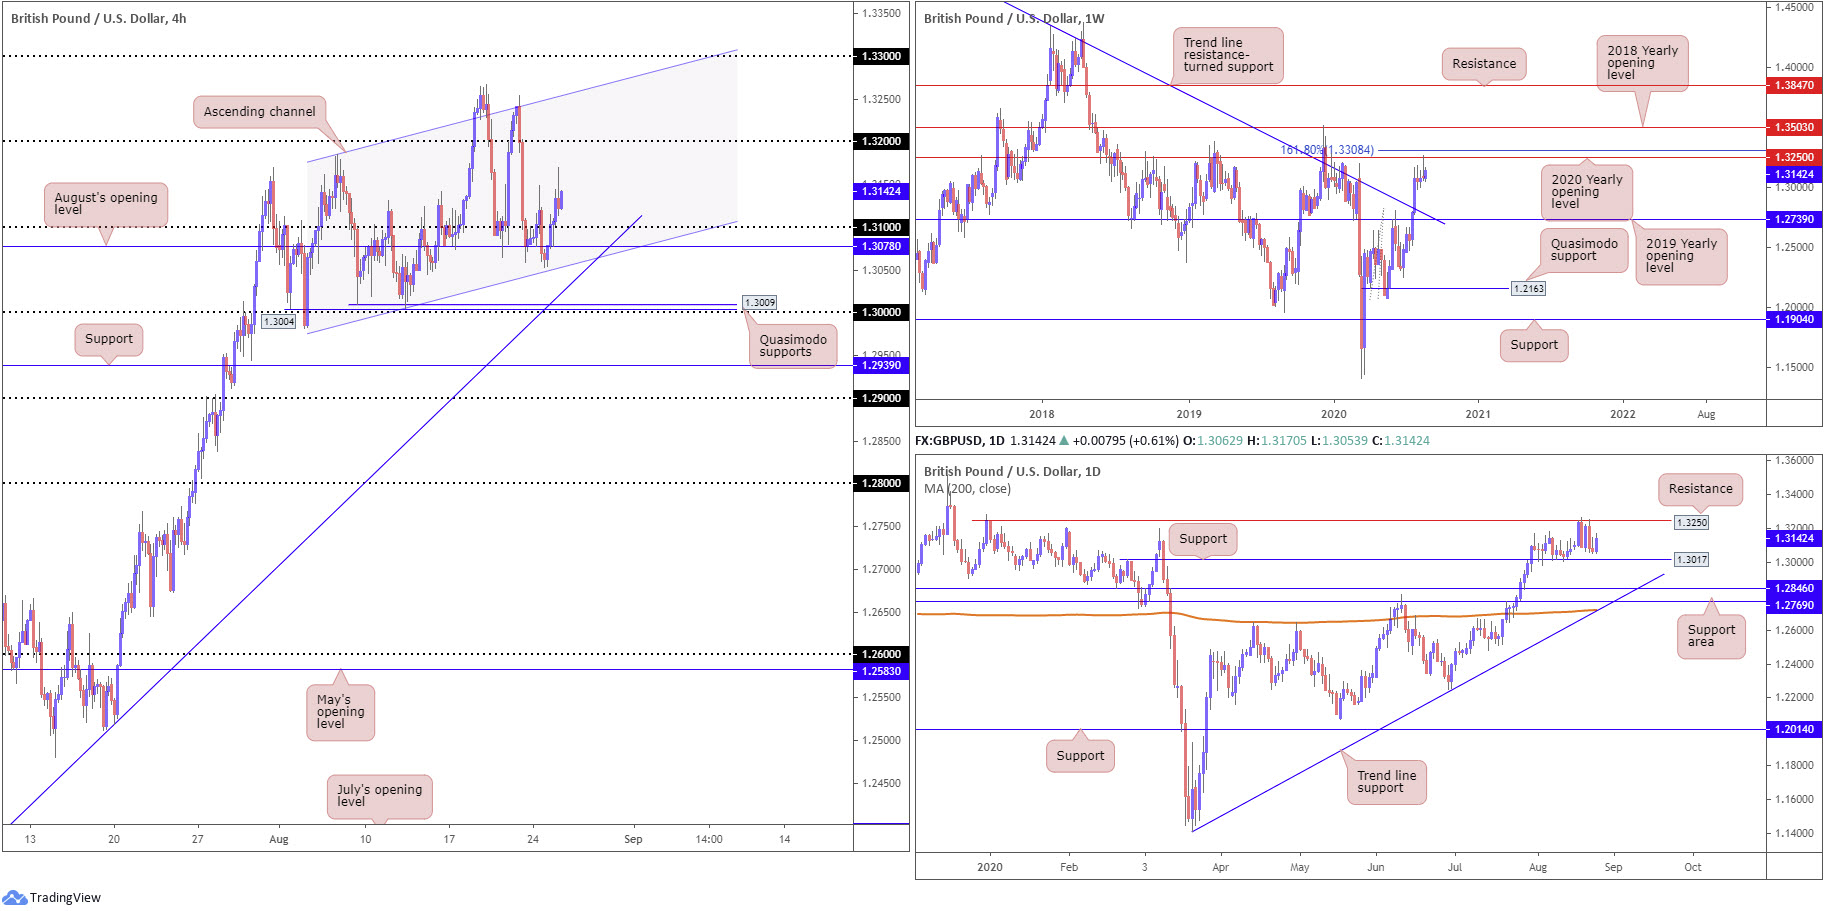Click the 'Support area' callout

click(1711, 636)
